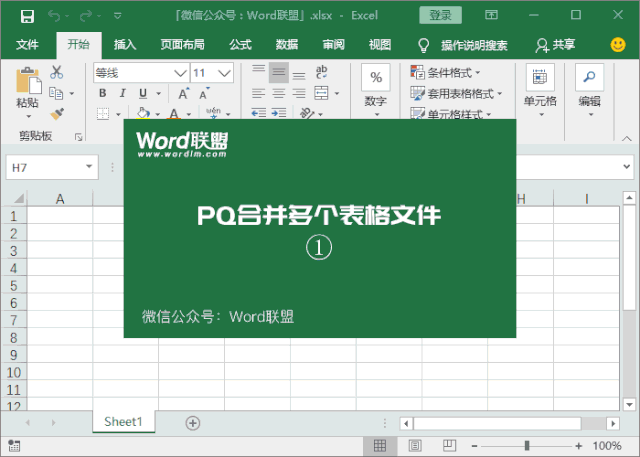Click the 共享 share button
The width and height of the screenshot is (640, 457).
click(x=555, y=45)
